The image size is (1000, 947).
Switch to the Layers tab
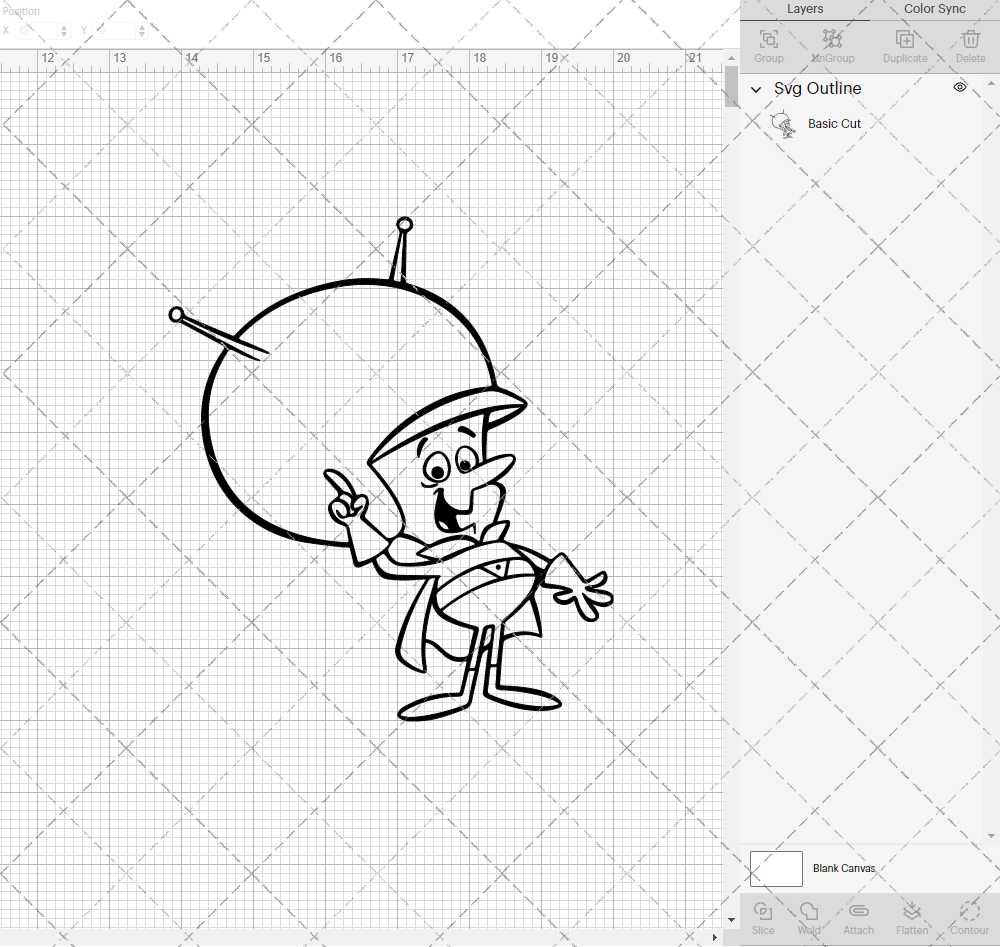[x=805, y=9]
